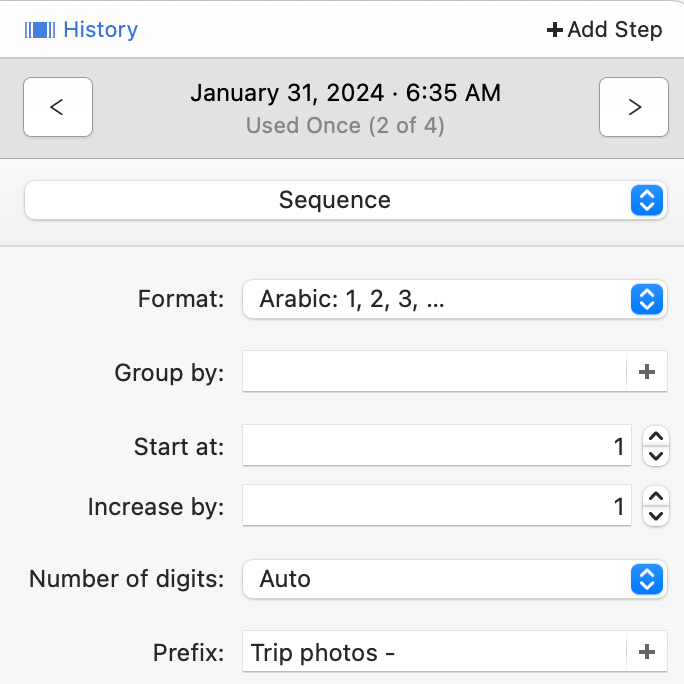This screenshot has height=684, width=684.
Task: Increment the Start at value
Action: 655,436
